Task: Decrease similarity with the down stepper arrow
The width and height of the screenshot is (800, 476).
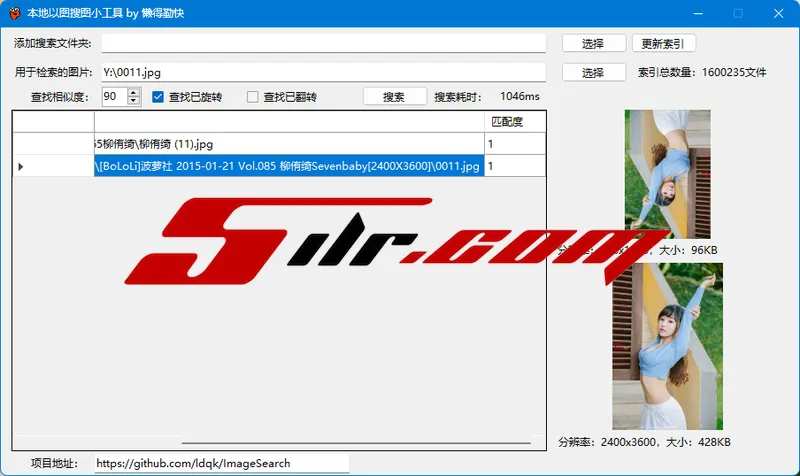Action: (134, 101)
